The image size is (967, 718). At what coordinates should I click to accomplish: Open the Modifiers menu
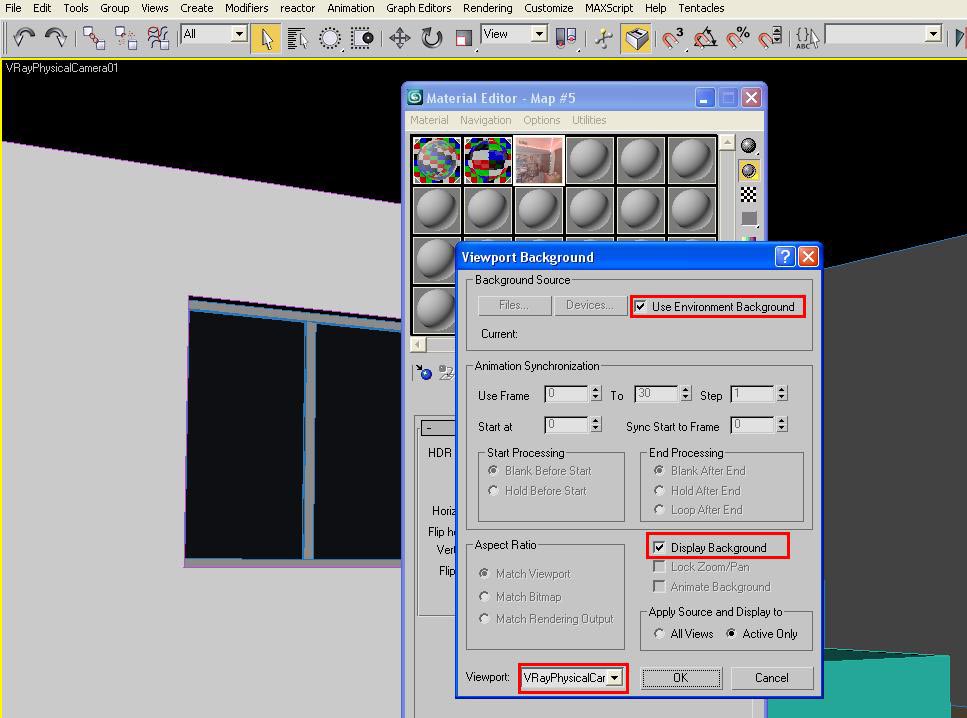246,8
